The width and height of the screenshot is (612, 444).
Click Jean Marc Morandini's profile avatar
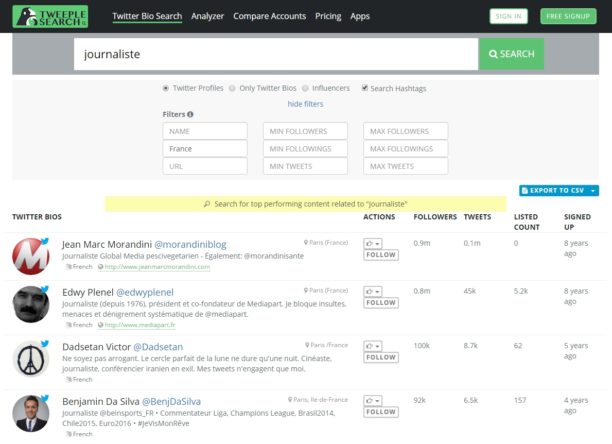[x=30, y=256]
